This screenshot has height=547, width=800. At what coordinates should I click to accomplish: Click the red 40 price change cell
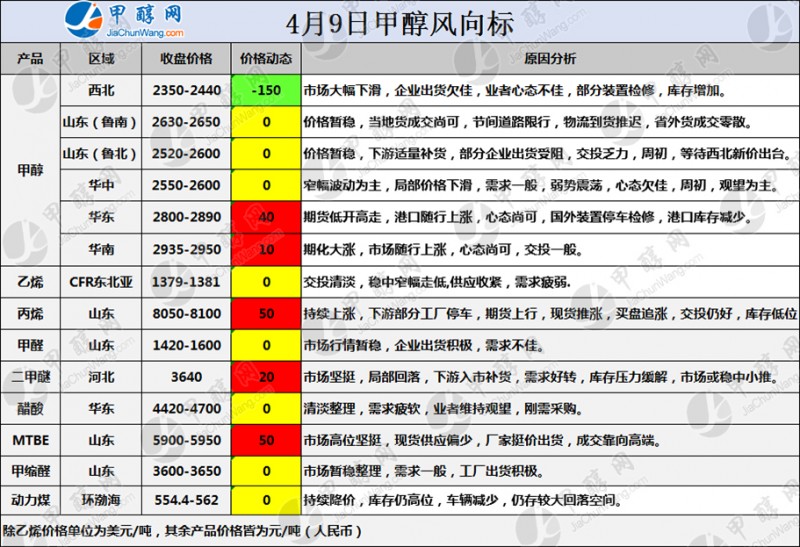tap(266, 217)
